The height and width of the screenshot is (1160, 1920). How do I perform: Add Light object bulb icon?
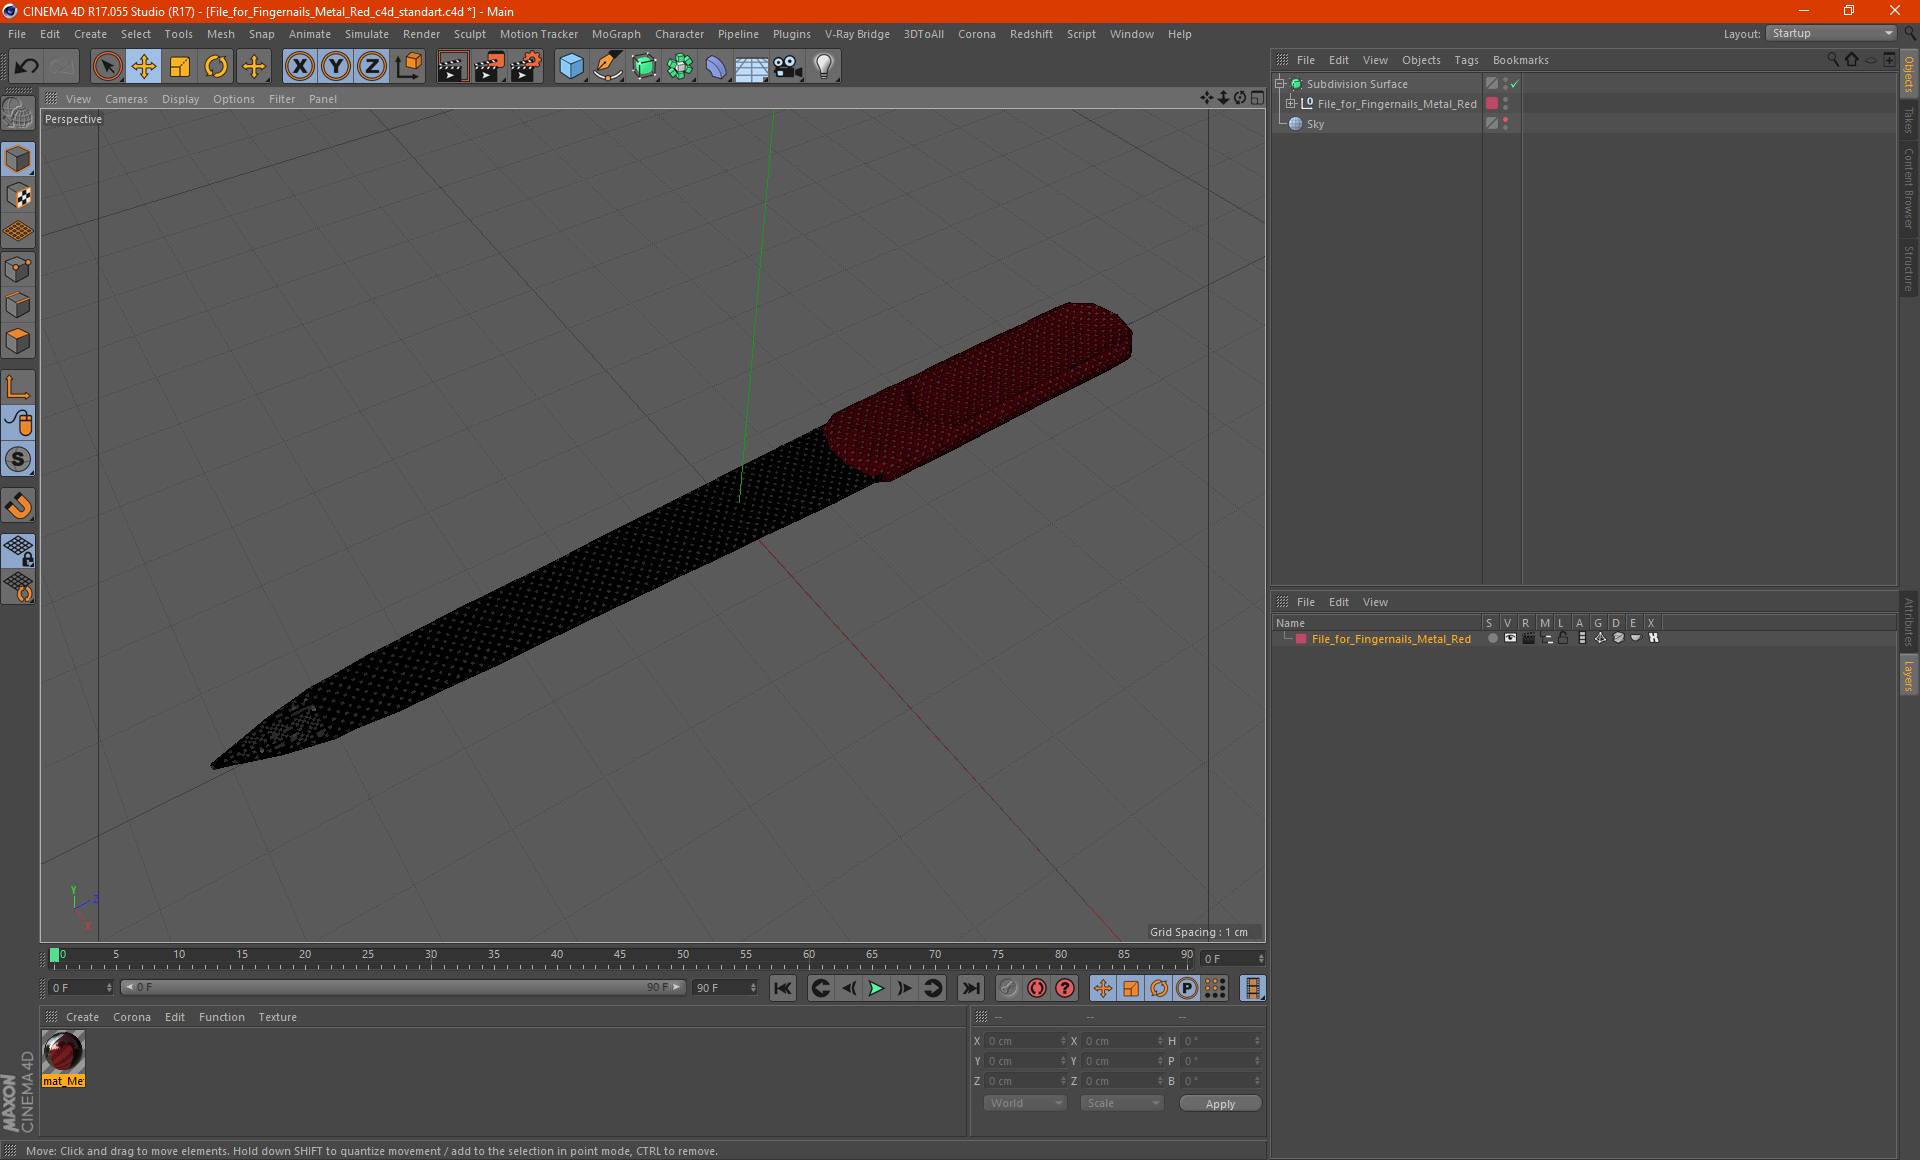coord(824,67)
